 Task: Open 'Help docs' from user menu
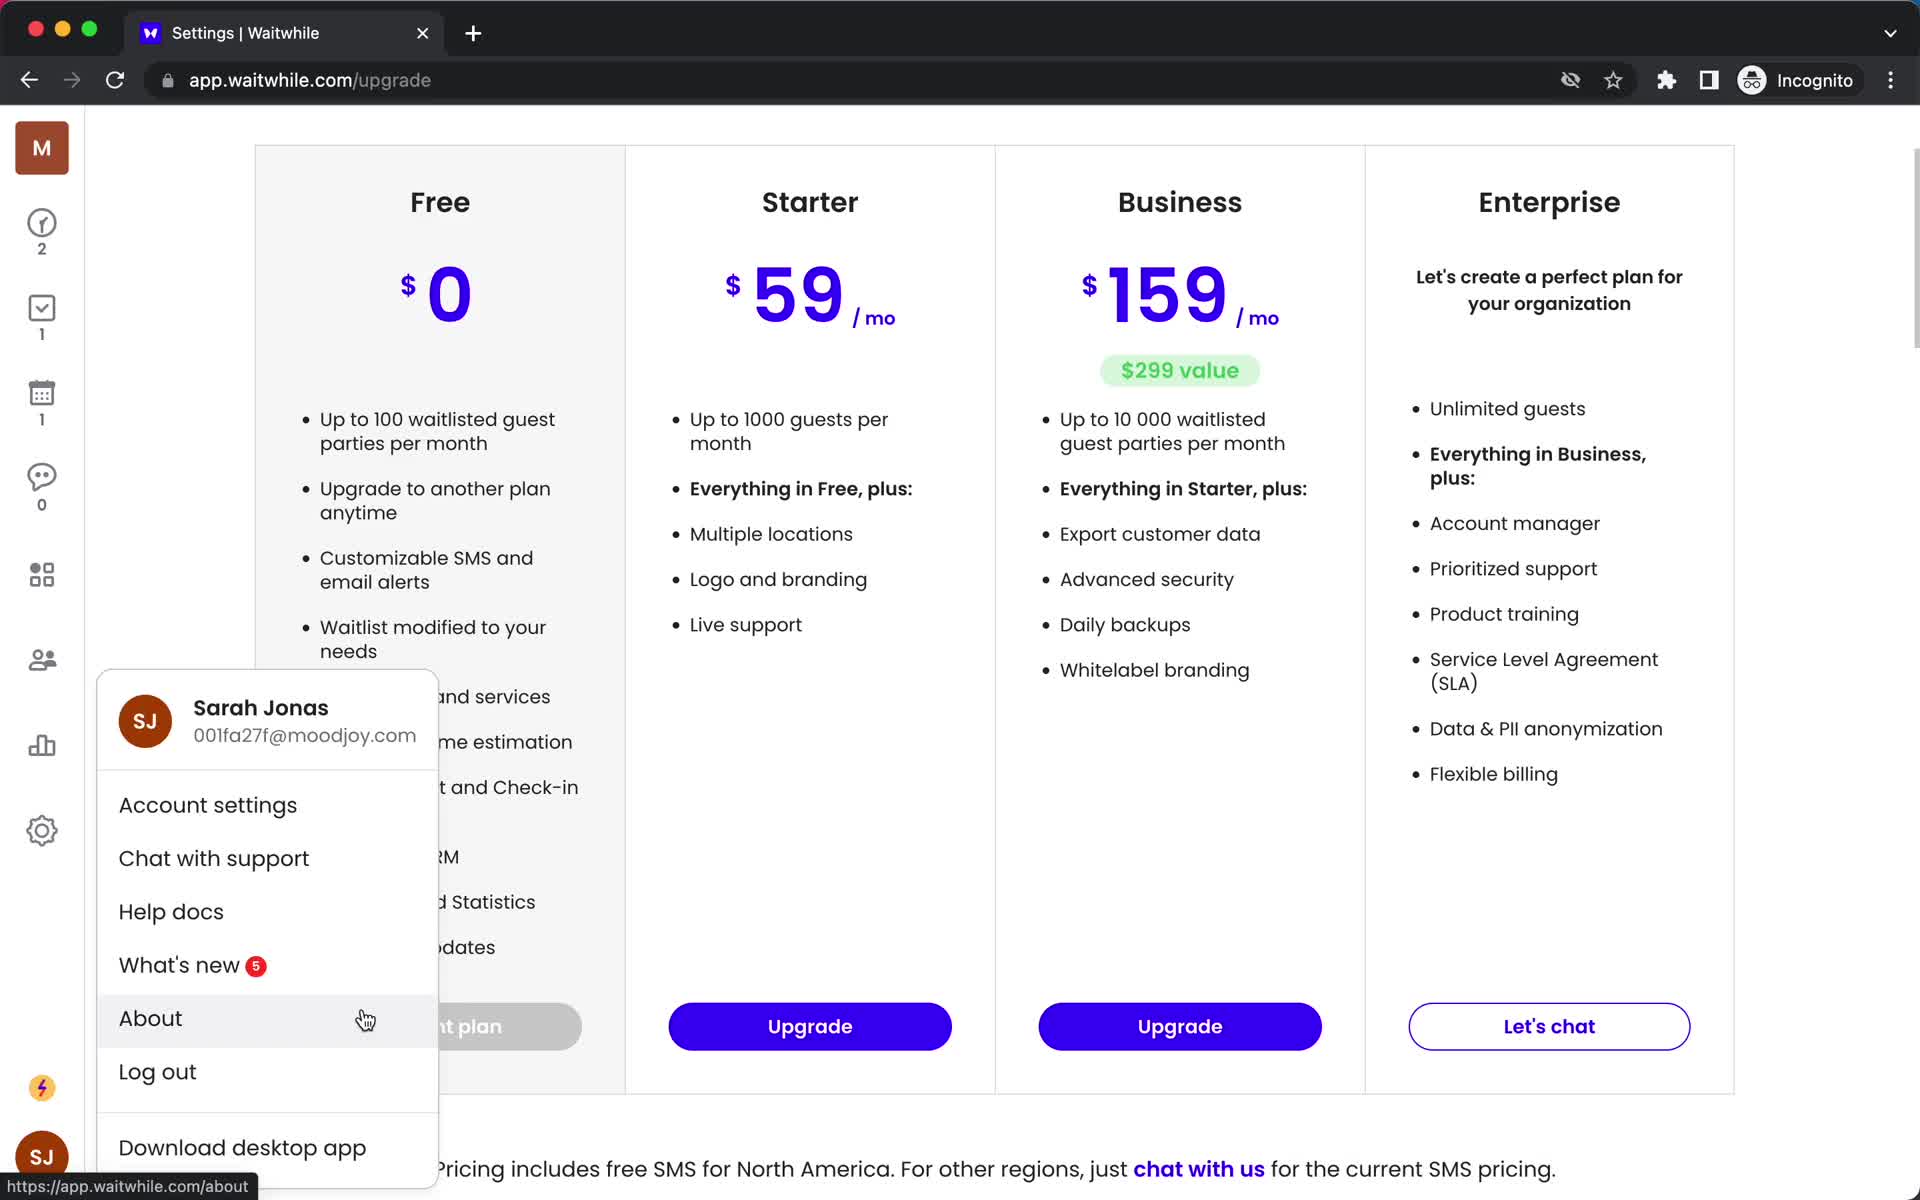point(171,911)
